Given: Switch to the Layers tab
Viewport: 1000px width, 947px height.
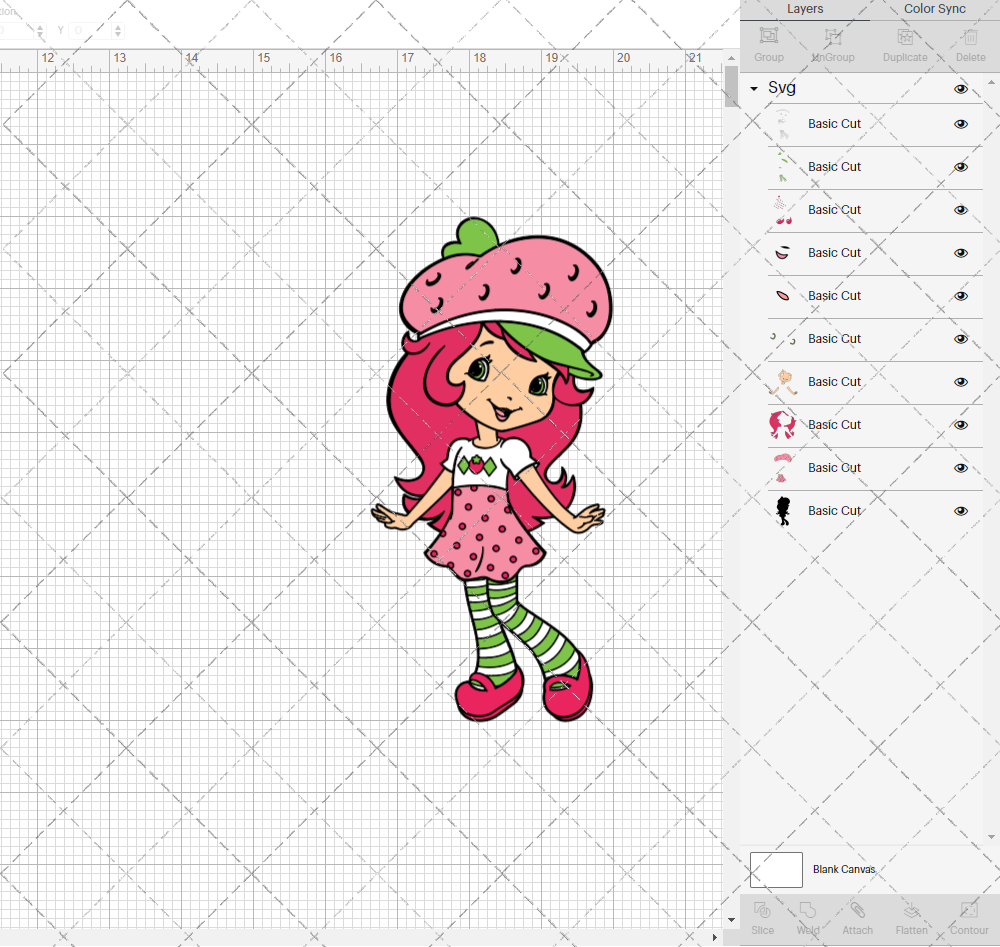Looking at the screenshot, I should click(x=805, y=9).
